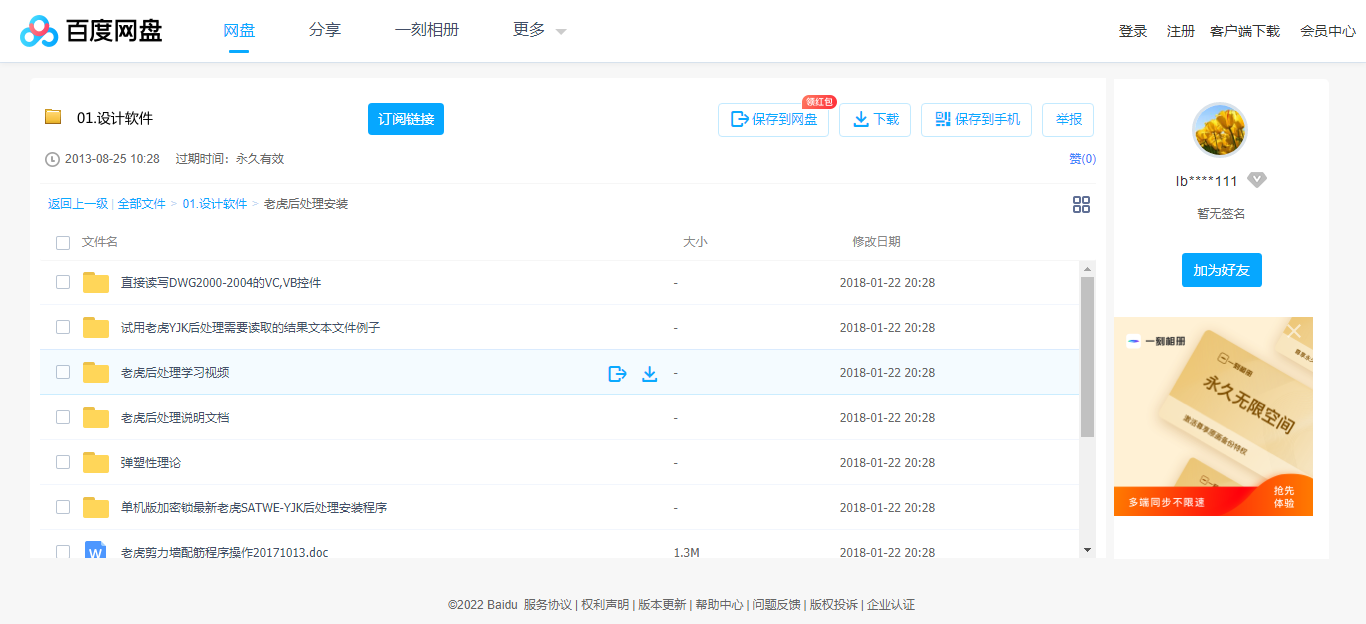Switch to the 网盘 tab
Viewport: 1366px width, 624px height.
click(x=238, y=30)
